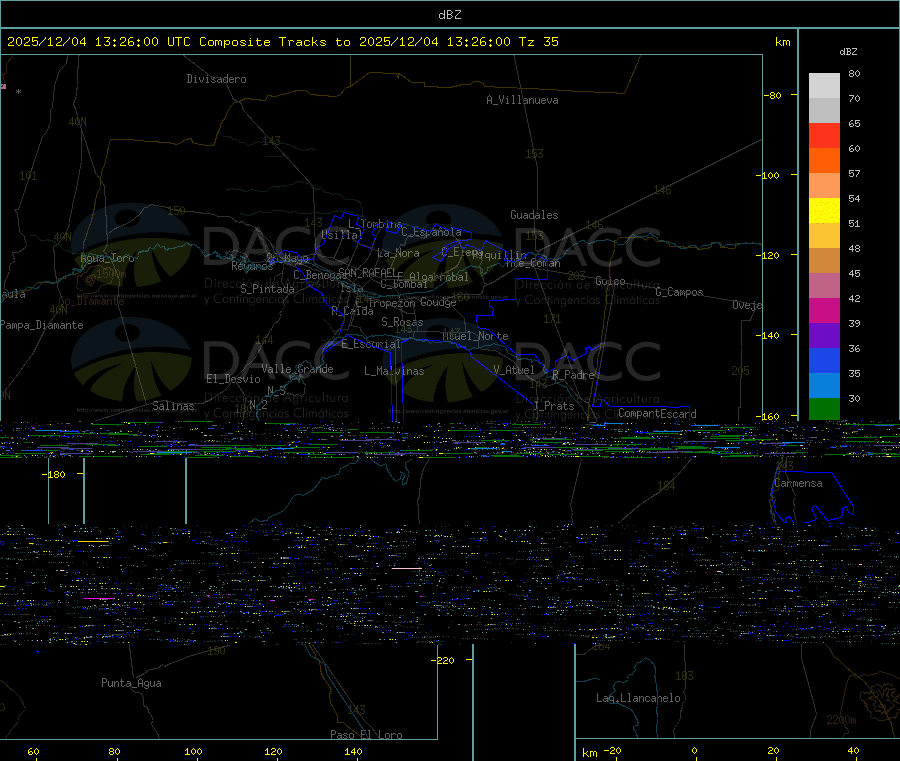Click the Goudge label
This screenshot has height=761, width=900.
[x=438, y=302]
